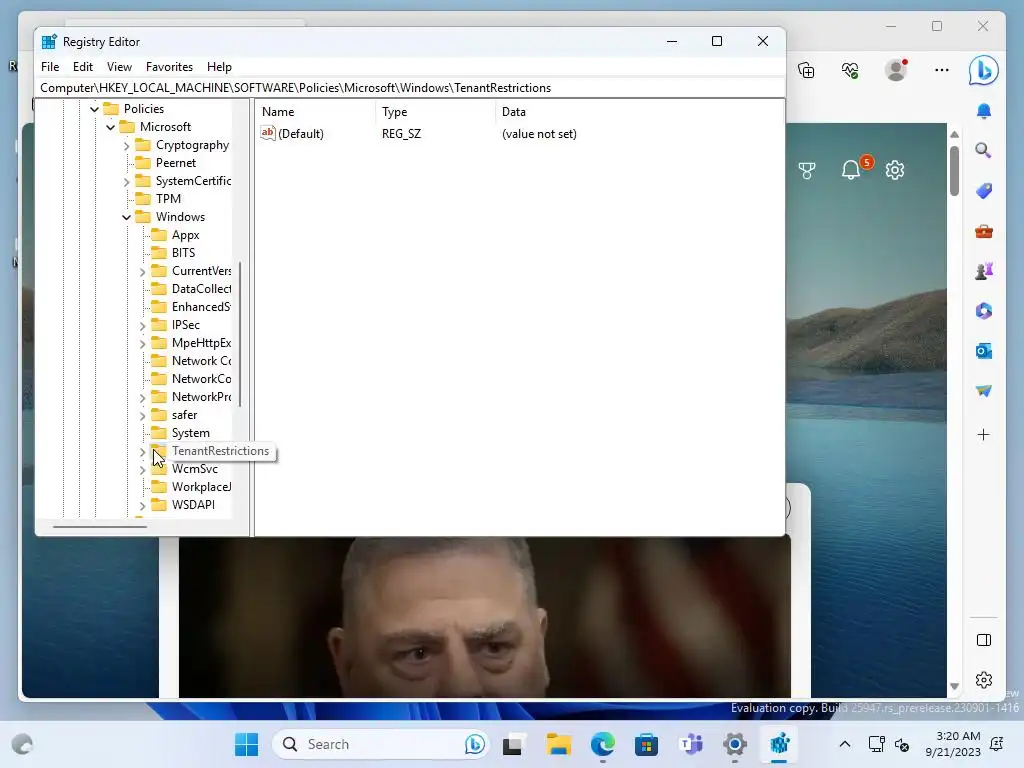Open the Edge sidebar Drop icon
The height and width of the screenshot is (768, 1024).
984,391
